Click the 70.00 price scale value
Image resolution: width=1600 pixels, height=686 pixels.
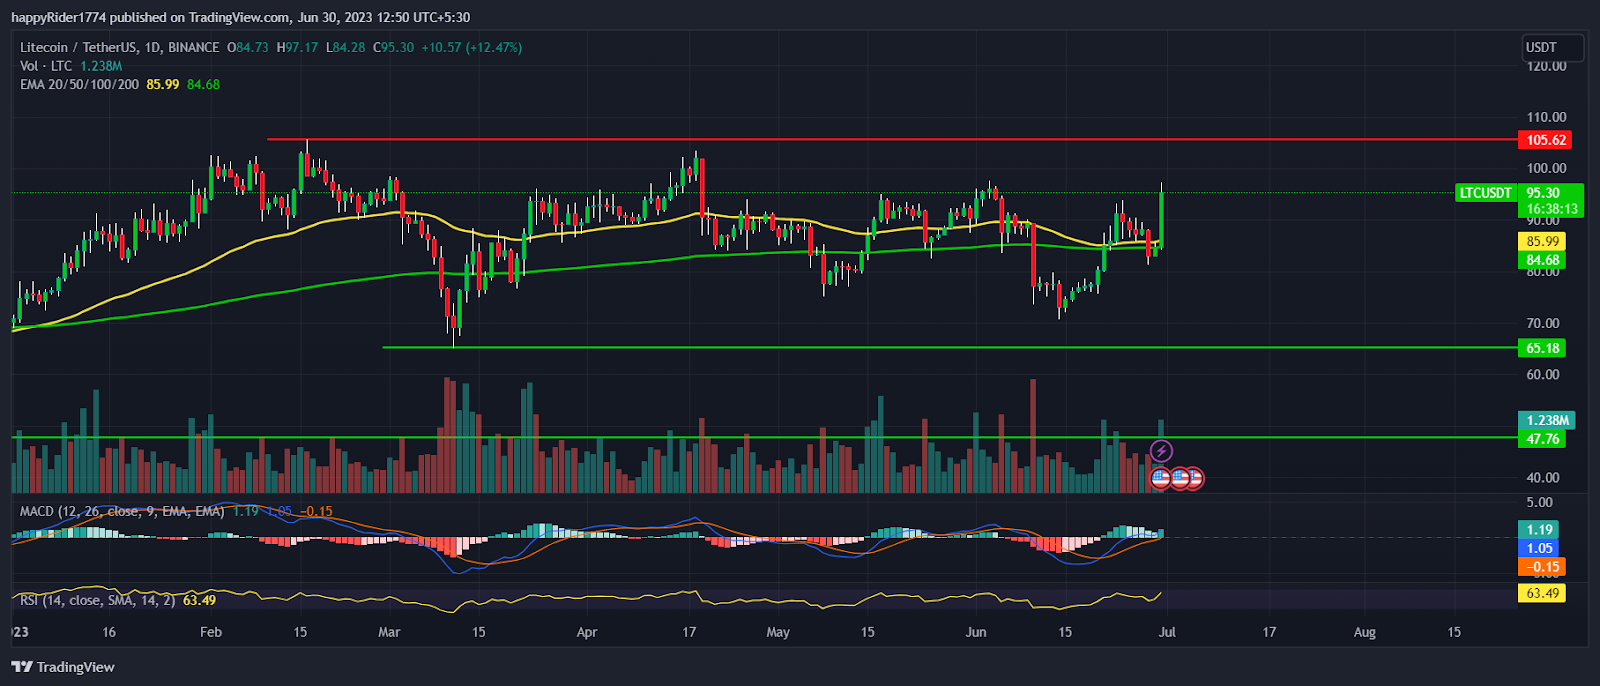[1542, 323]
